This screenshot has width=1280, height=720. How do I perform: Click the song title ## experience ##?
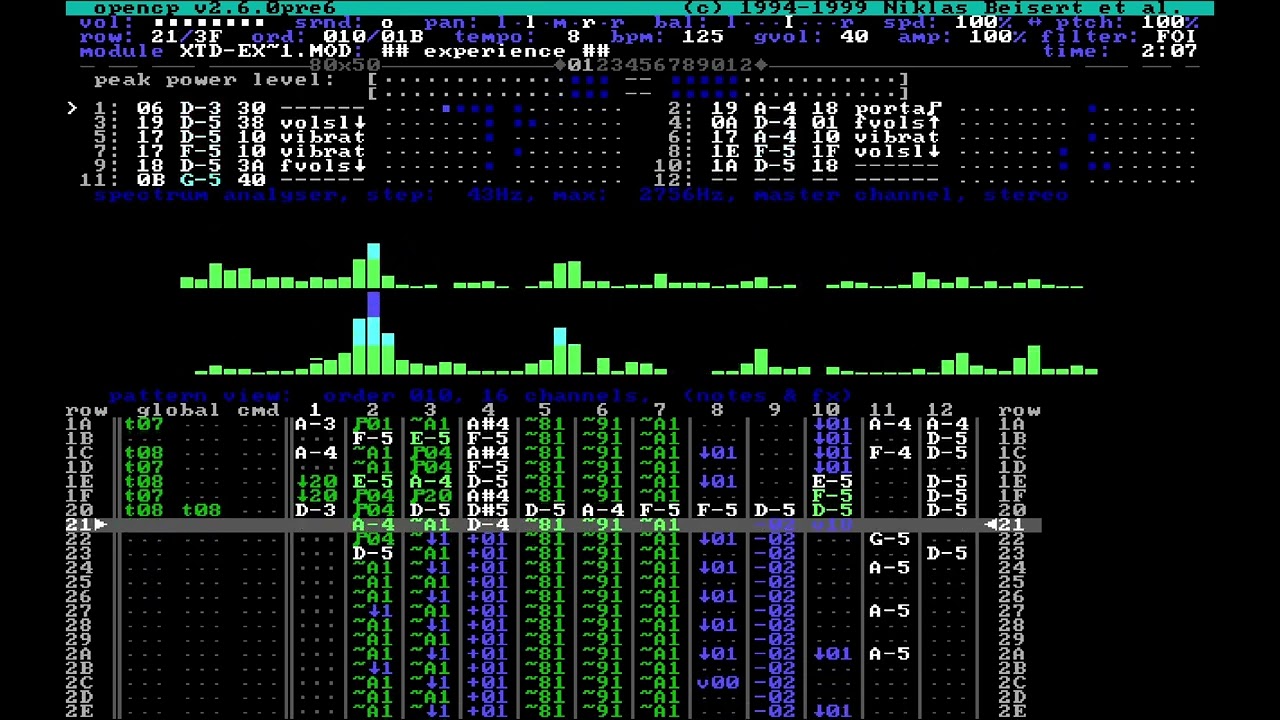pos(496,51)
